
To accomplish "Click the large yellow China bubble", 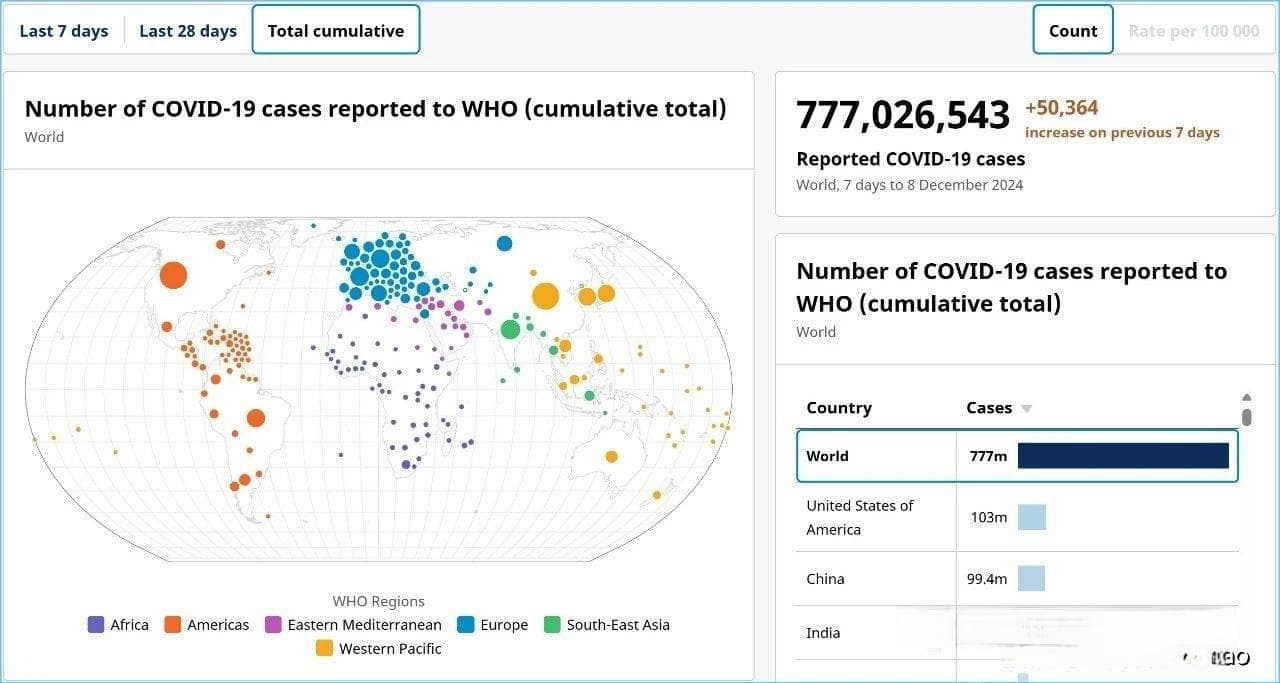I will coord(545,296).
